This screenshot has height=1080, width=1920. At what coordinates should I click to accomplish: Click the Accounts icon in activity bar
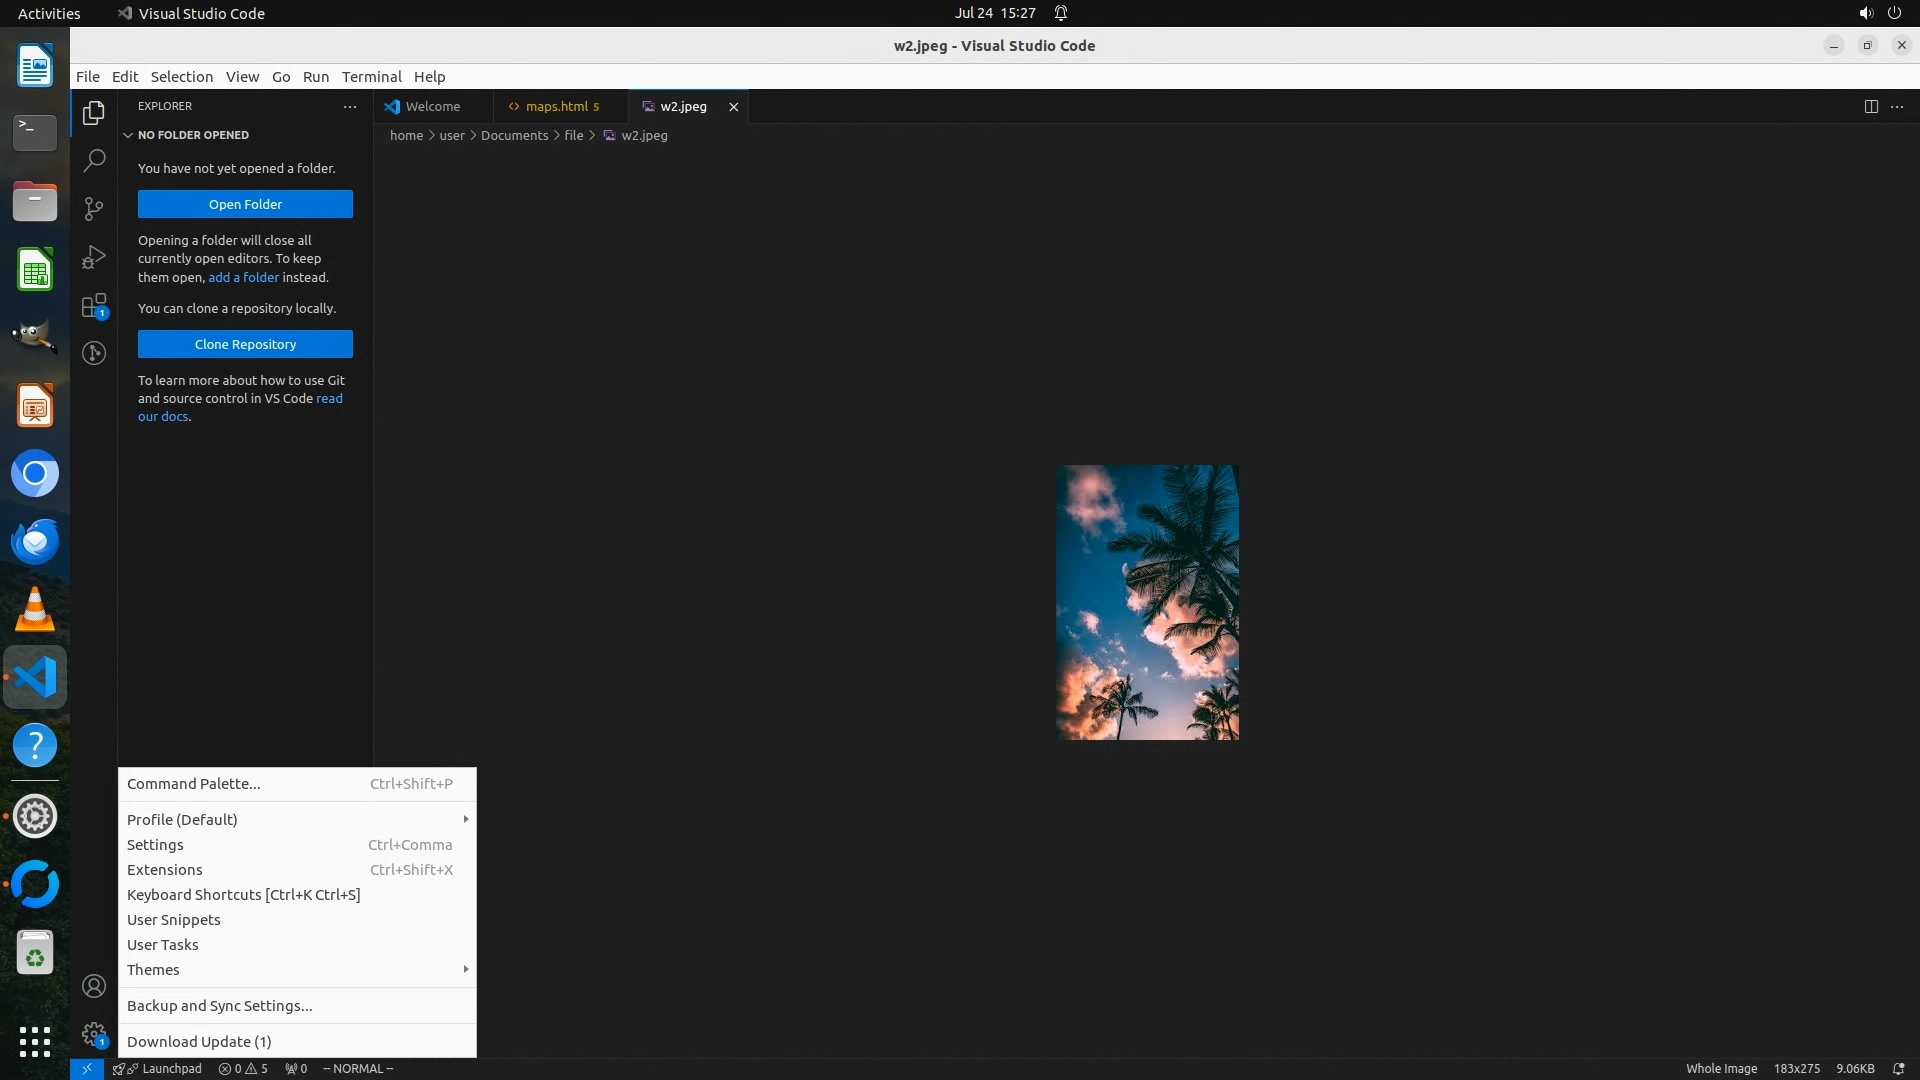pos(94,987)
